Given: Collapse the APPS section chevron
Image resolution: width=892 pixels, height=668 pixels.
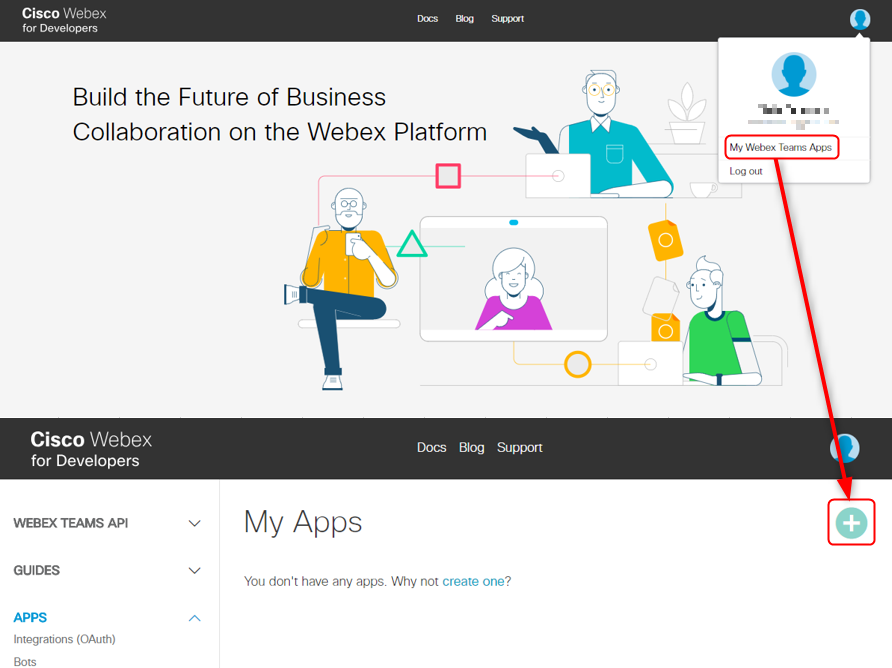Looking at the screenshot, I should pyautogui.click(x=195, y=618).
